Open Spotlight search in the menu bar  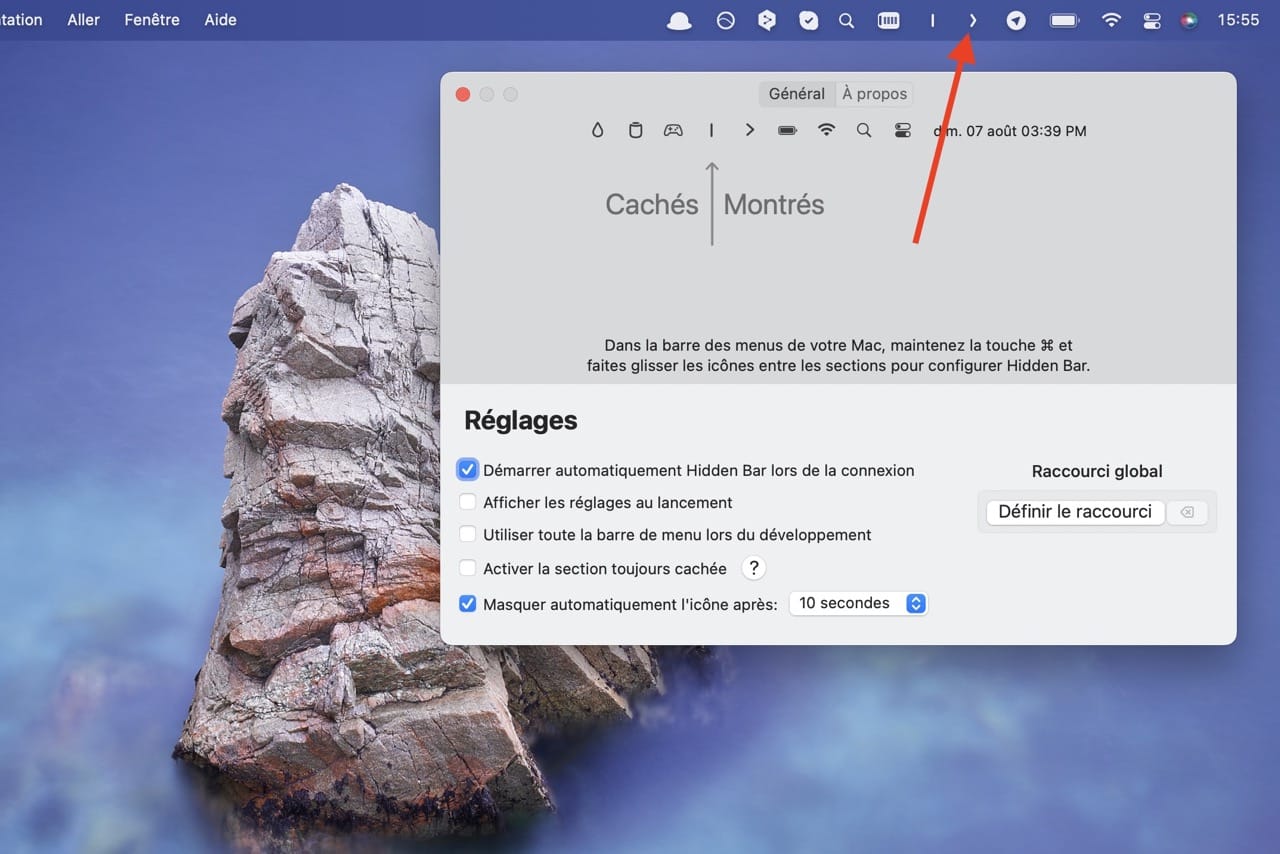[847, 20]
